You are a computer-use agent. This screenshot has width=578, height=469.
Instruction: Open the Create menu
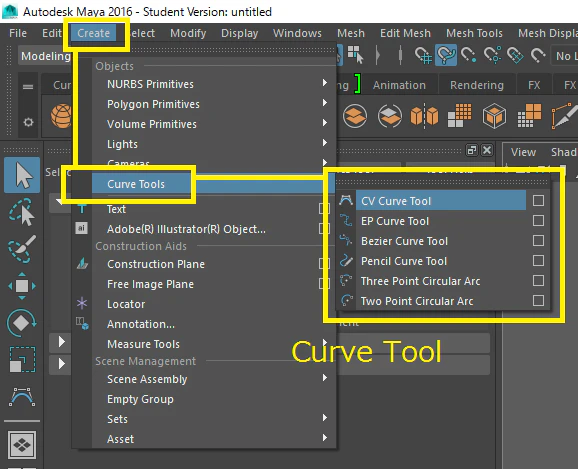click(x=93, y=33)
